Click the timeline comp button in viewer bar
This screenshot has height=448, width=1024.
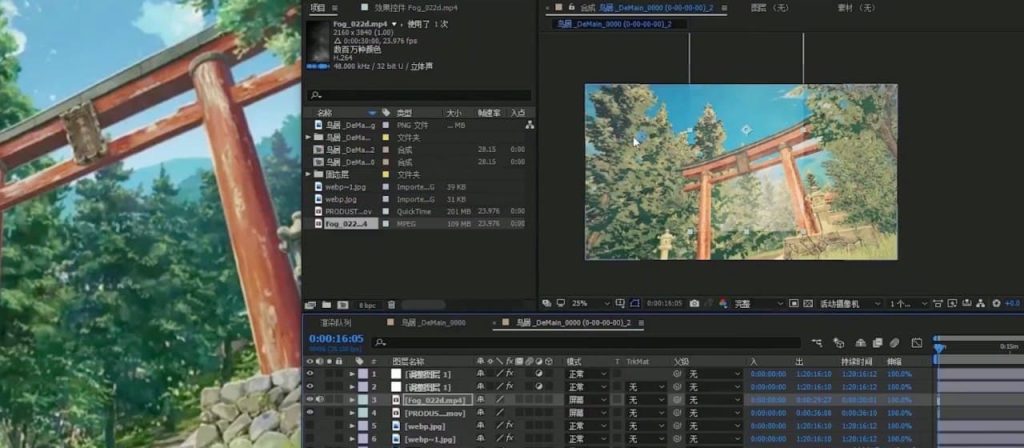(967, 304)
